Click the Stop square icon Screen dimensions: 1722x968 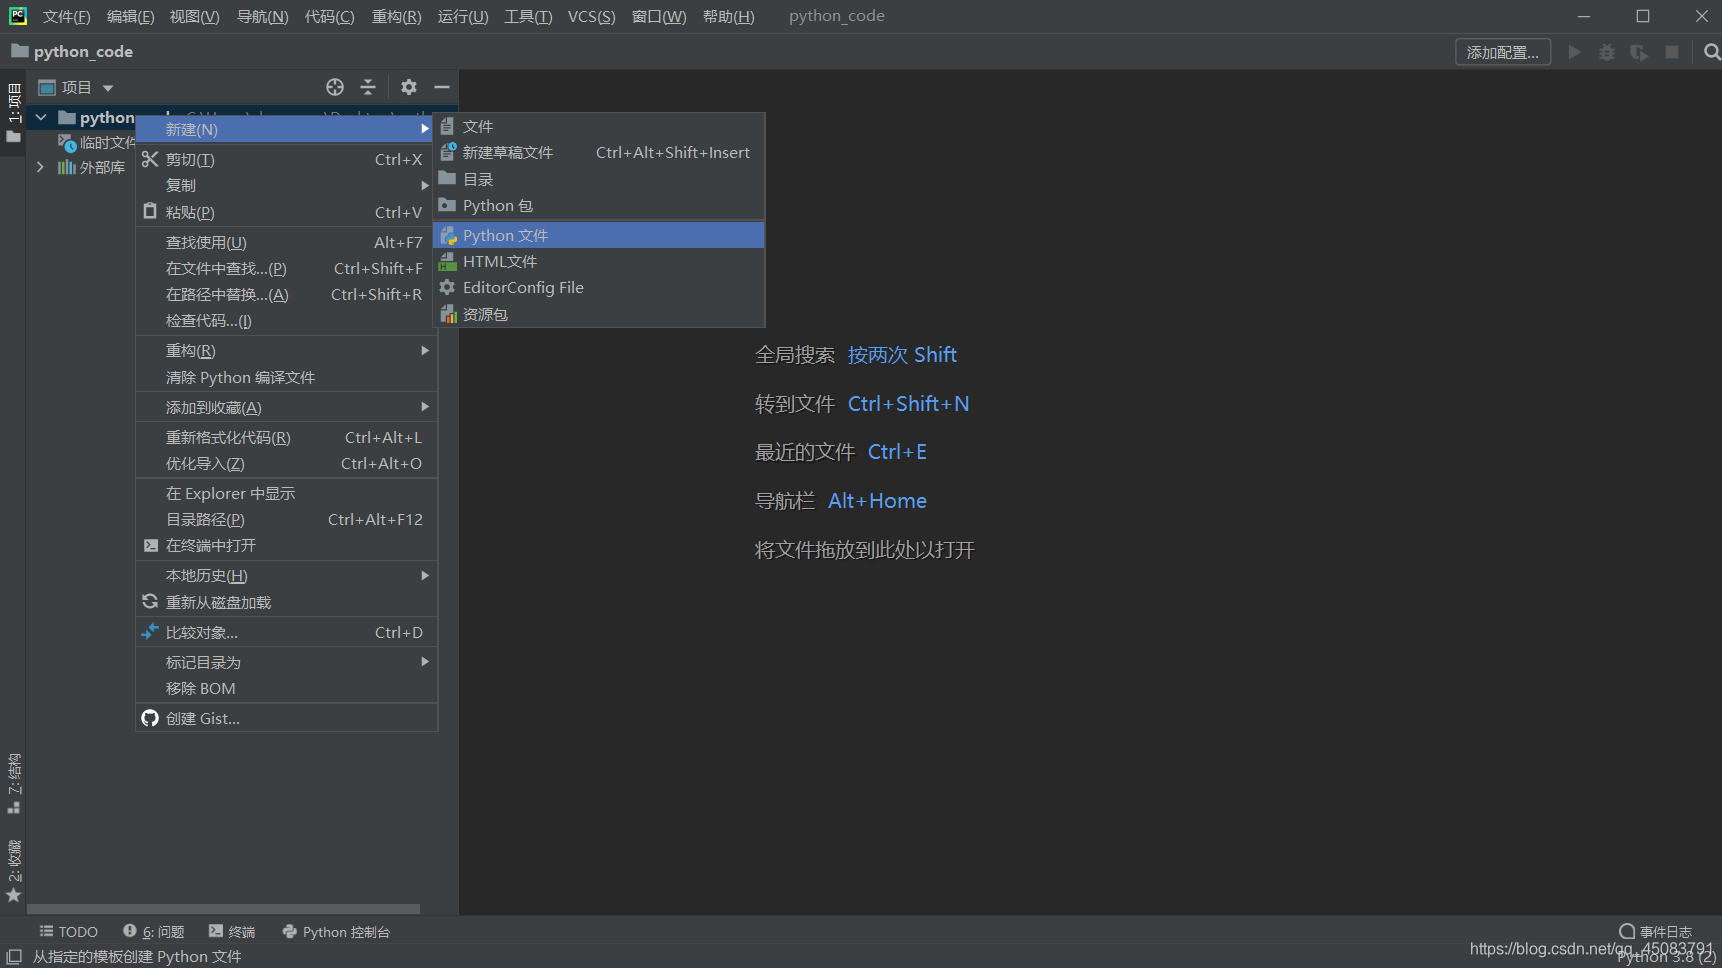(1672, 52)
